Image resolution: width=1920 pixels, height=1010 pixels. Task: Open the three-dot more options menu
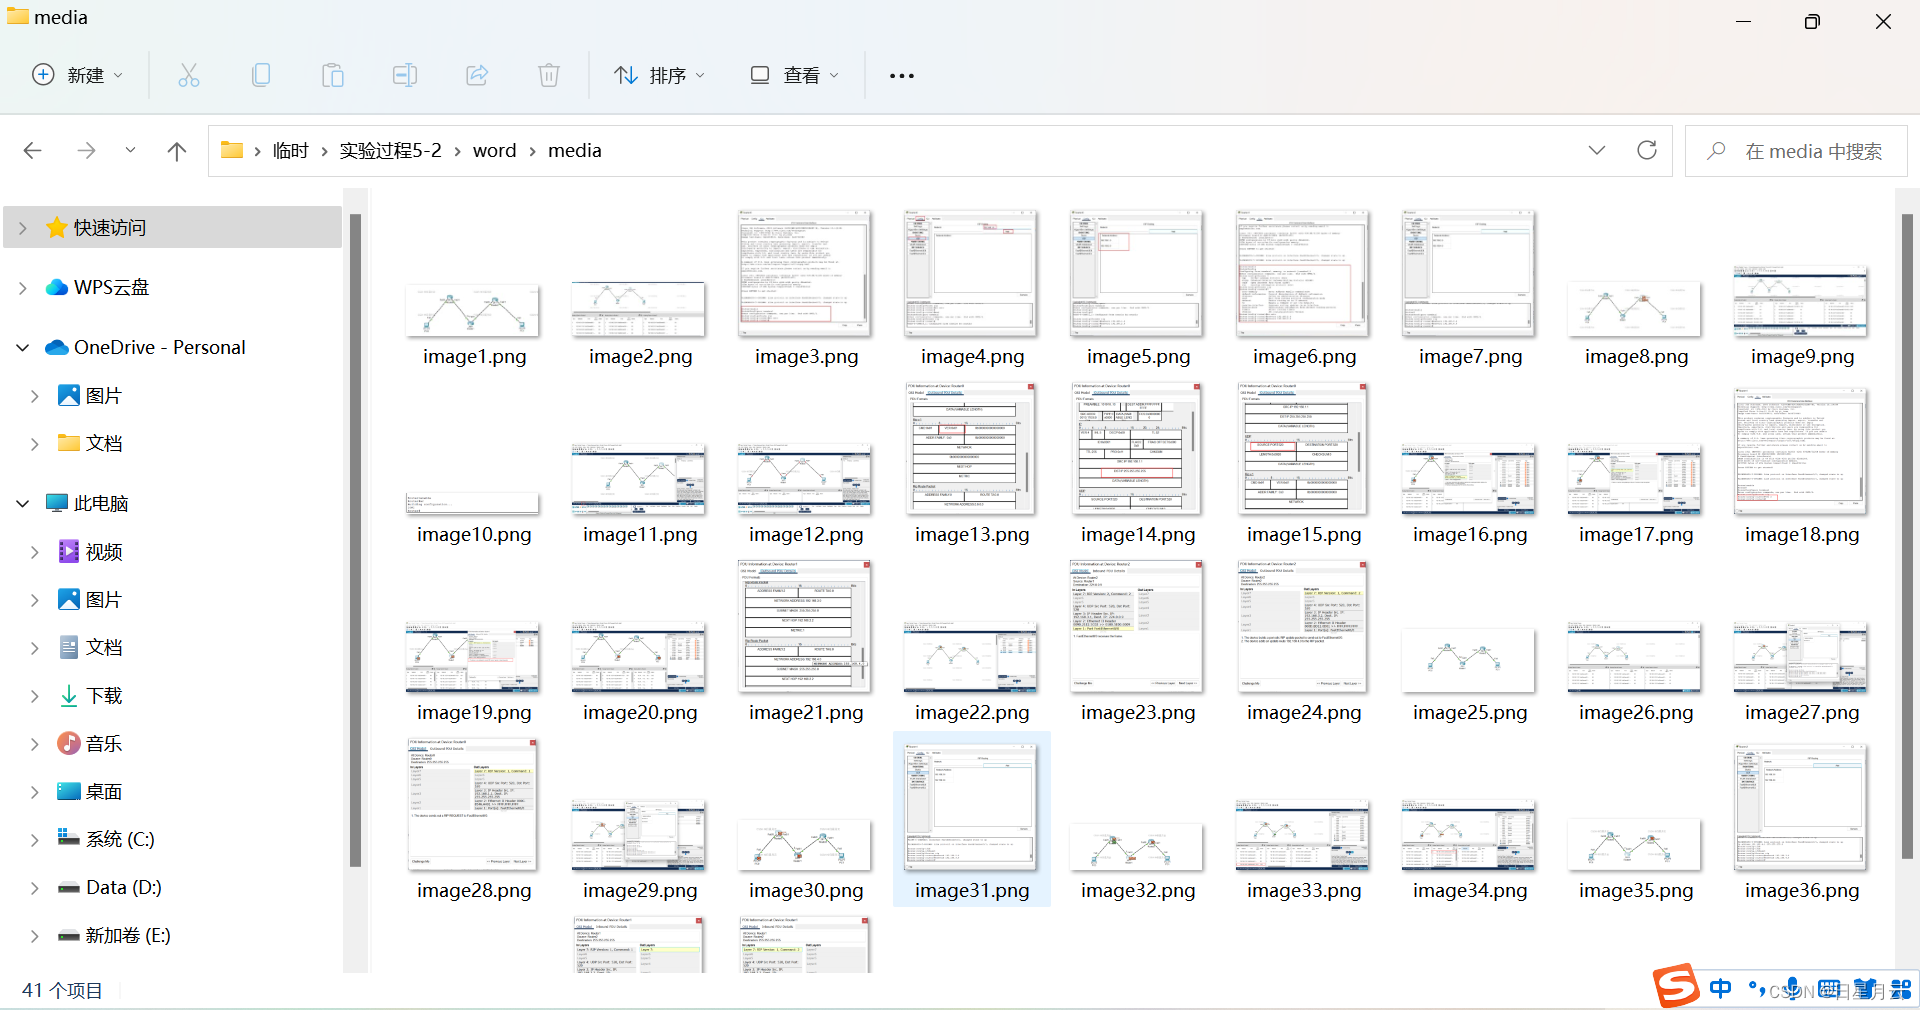[x=902, y=76]
